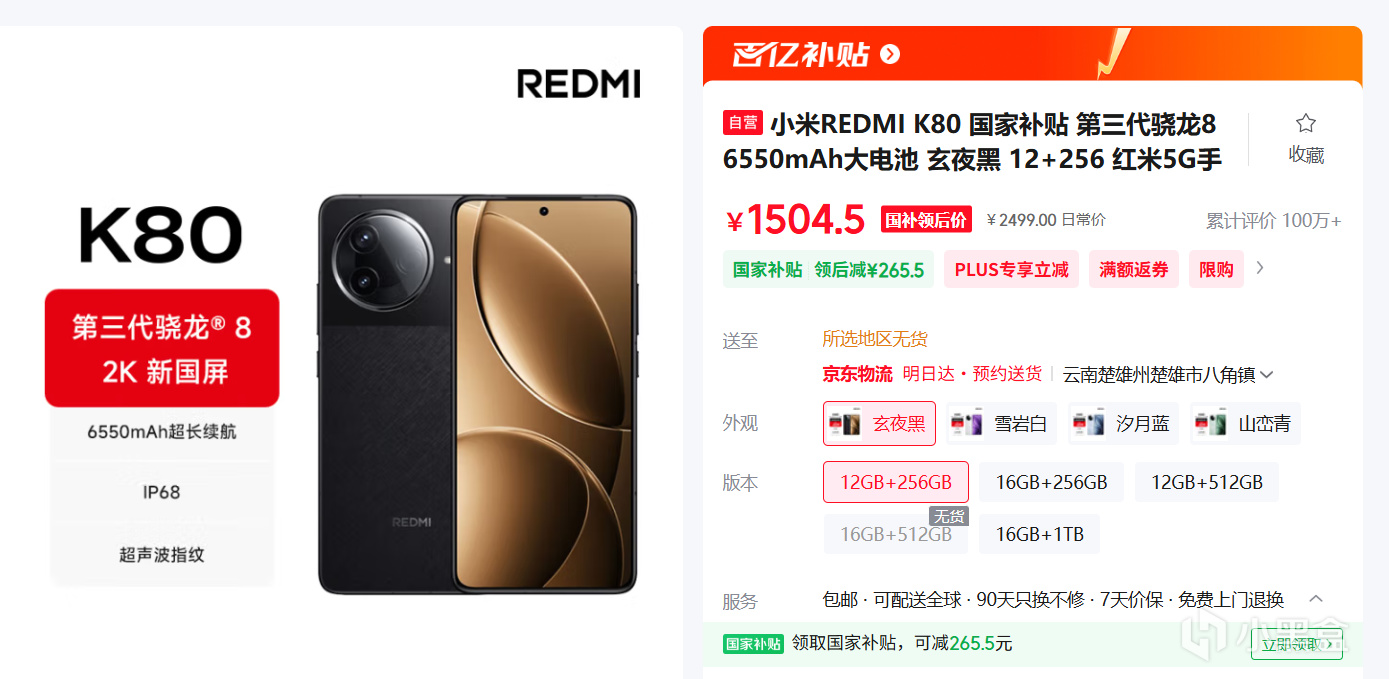
Task: Open the PLUS专享立减 promotion tag
Action: coord(1011,270)
